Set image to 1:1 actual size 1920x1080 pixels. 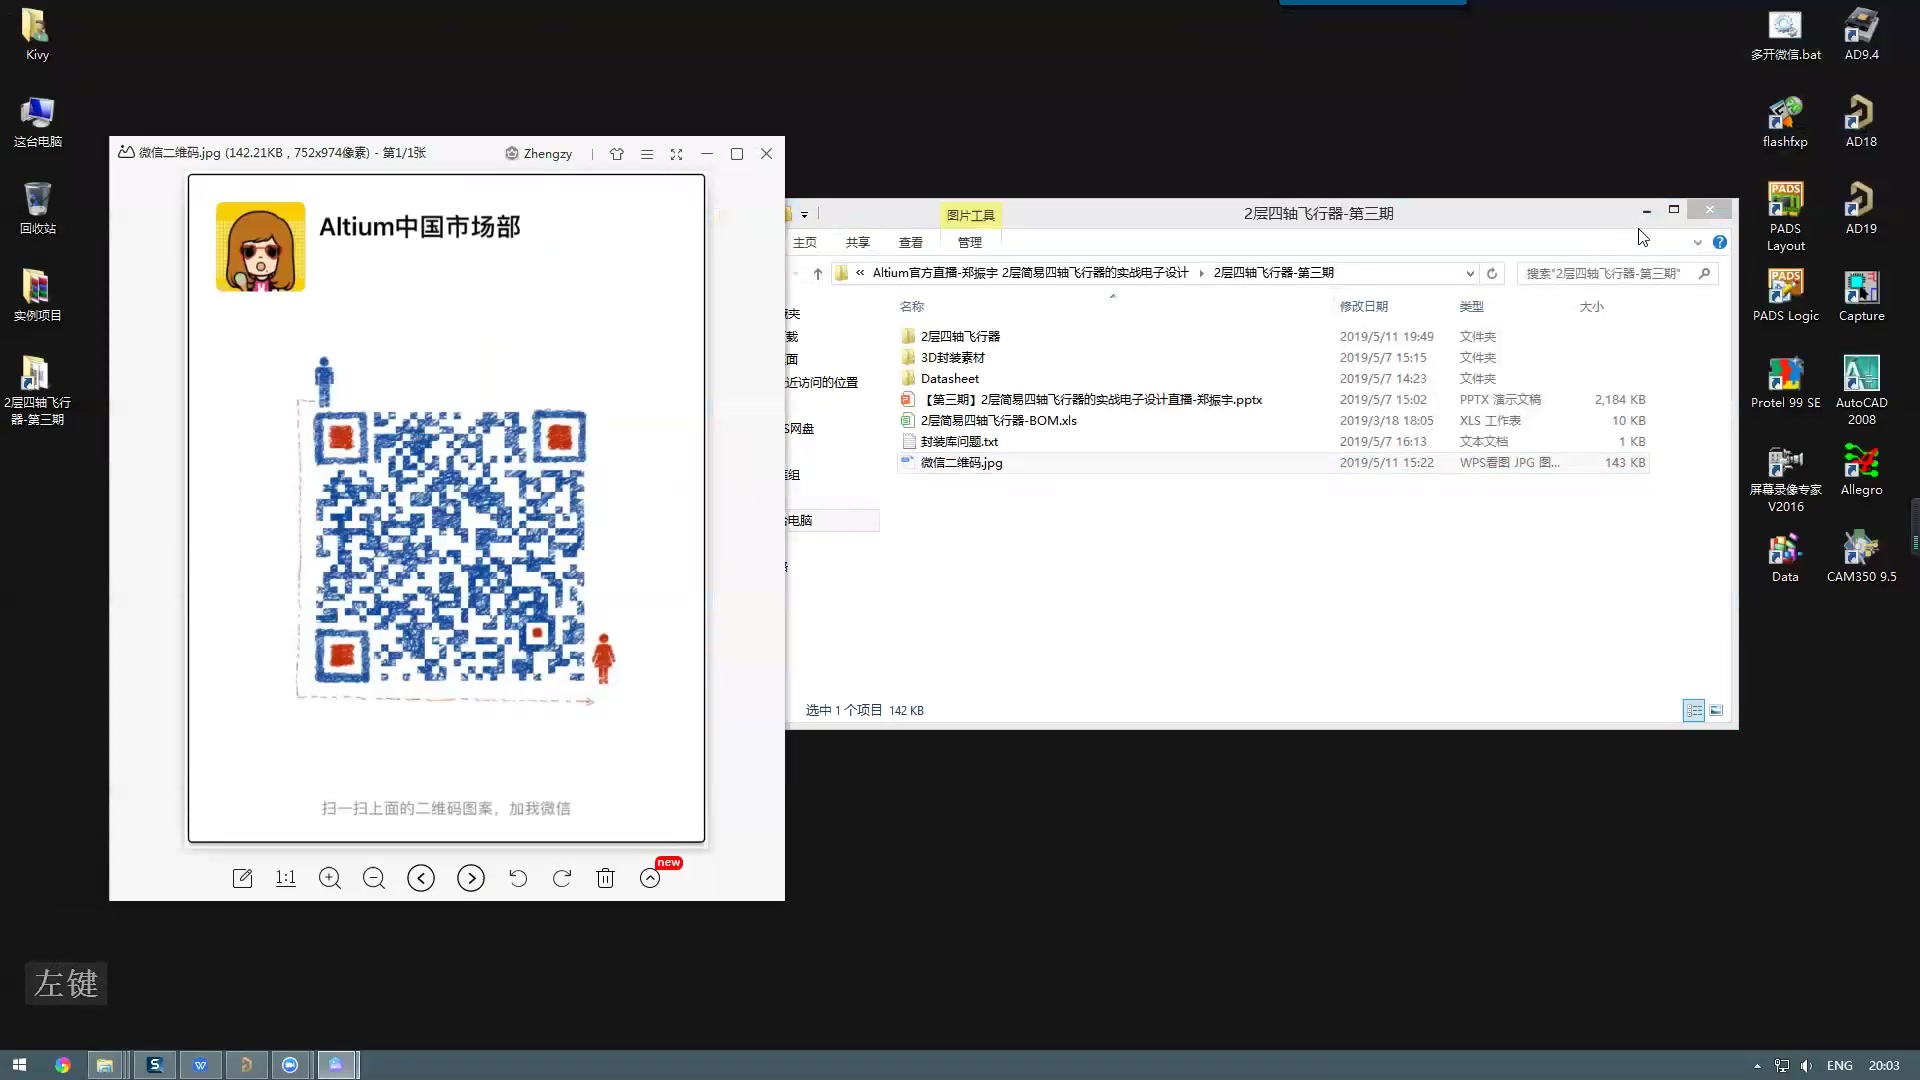tap(286, 878)
